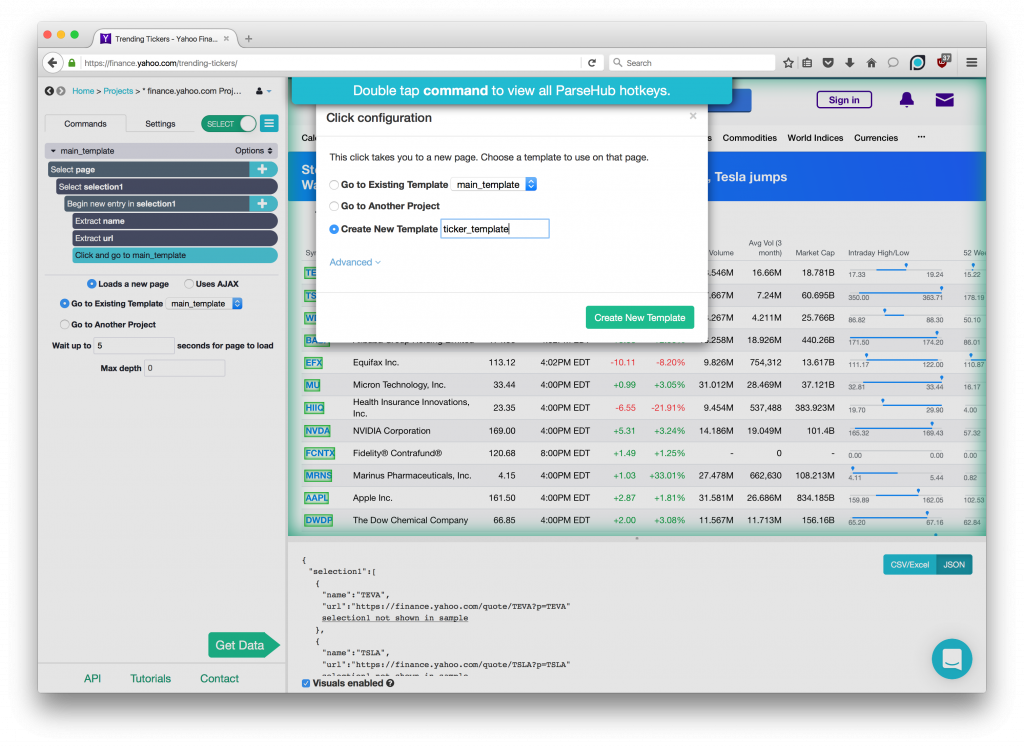Reload the page with the refresh icon
This screenshot has height=747, width=1024.
coord(592,63)
